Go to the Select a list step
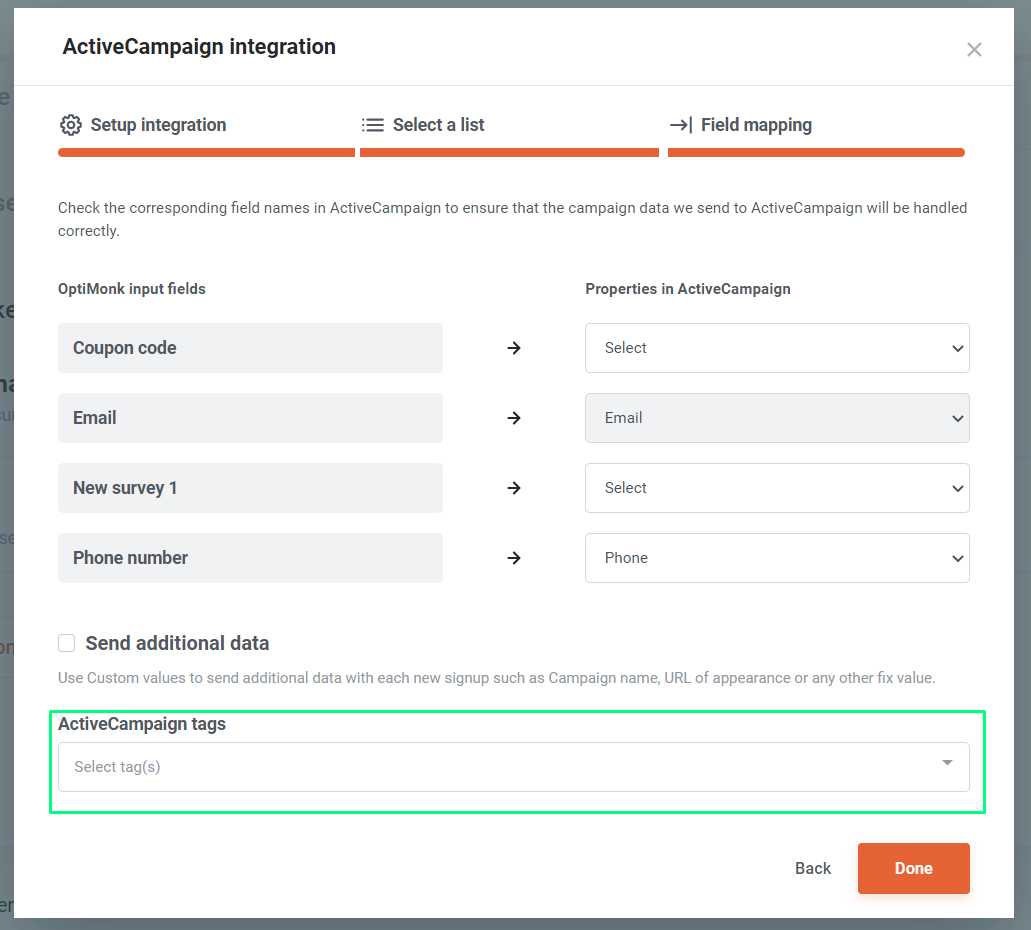1031x930 pixels. click(x=439, y=125)
